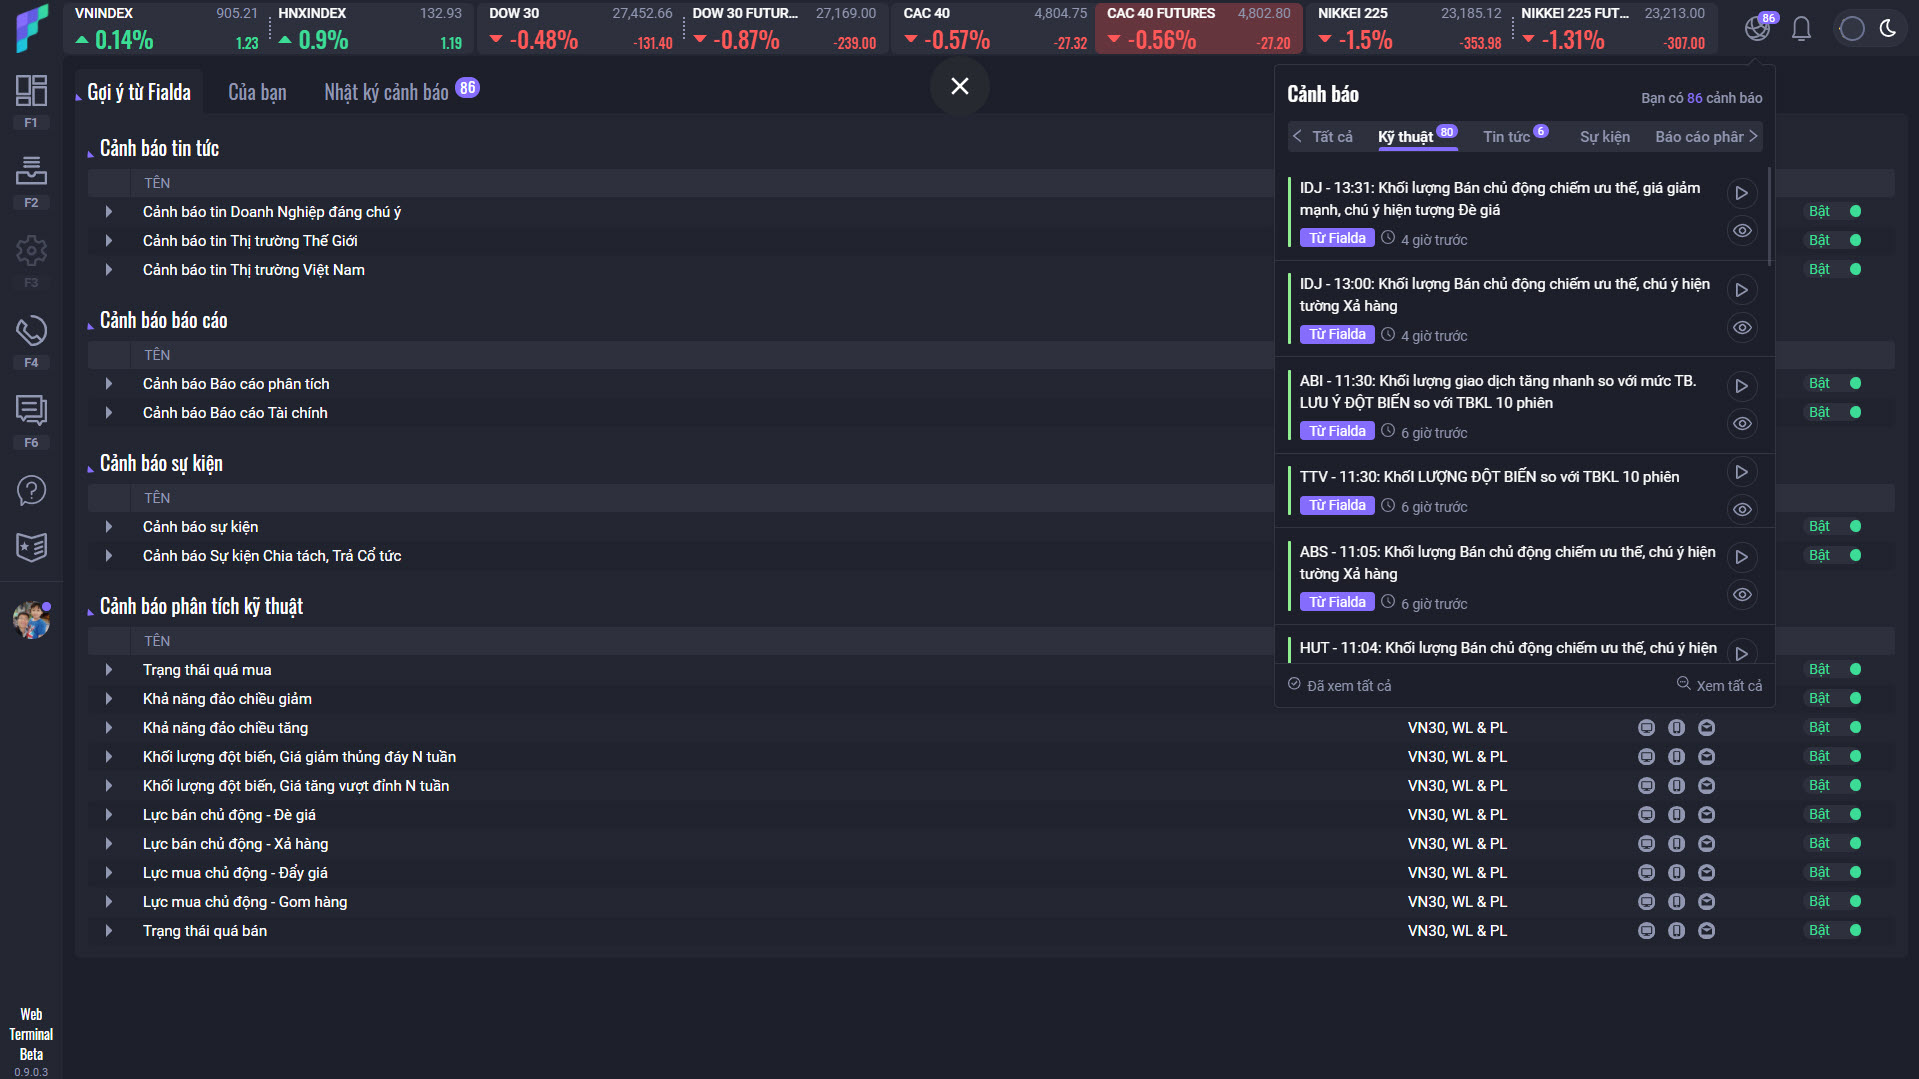Click mobile icon for Lực bán chủ động - Đè giá
Screen dimensions: 1919x1079
(x=1676, y=815)
